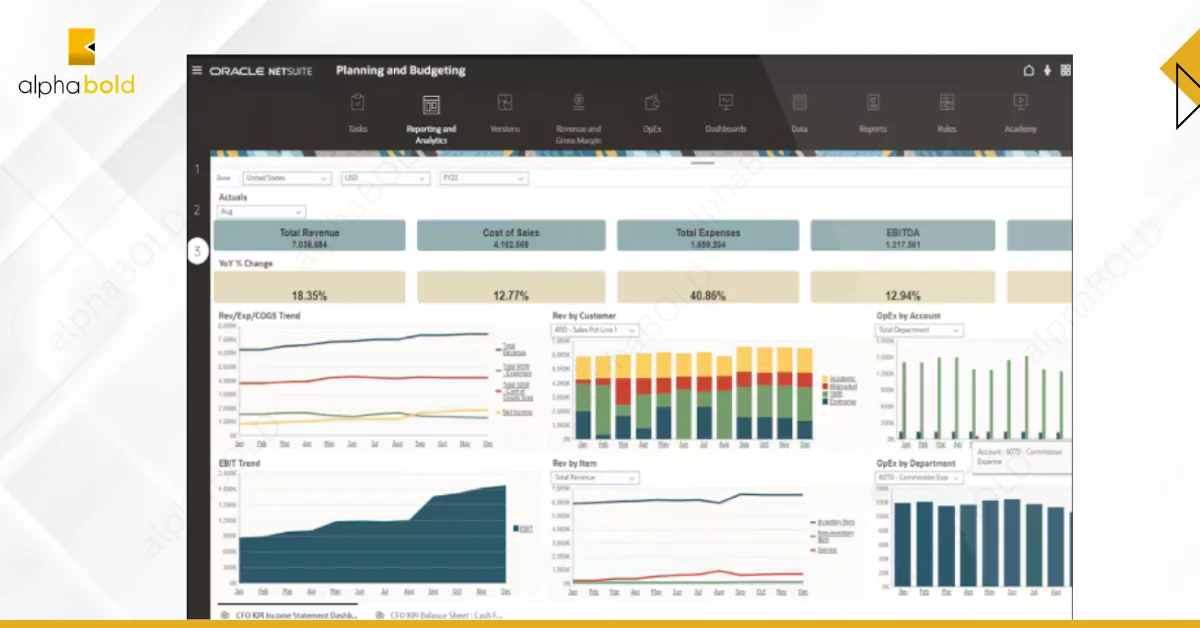This screenshot has height=628, width=1200.
Task: Click the Total Revenue KPI tile
Action: click(x=310, y=236)
